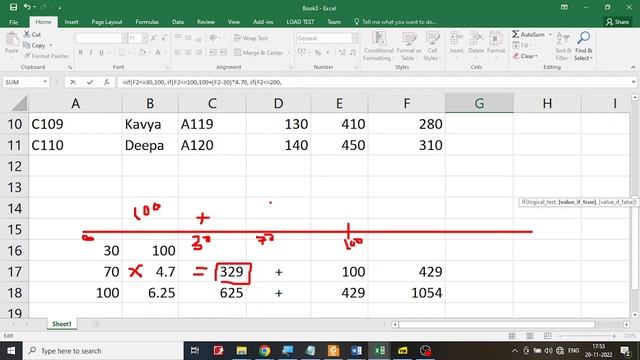Click the Undo arrow icon
This screenshot has width=640, height=360.
point(27,7)
